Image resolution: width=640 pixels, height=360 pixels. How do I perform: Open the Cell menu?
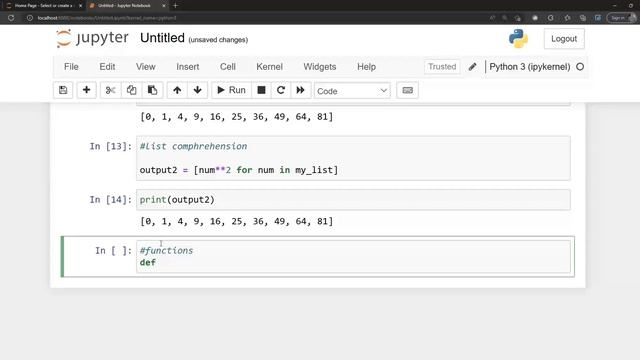coord(228,67)
